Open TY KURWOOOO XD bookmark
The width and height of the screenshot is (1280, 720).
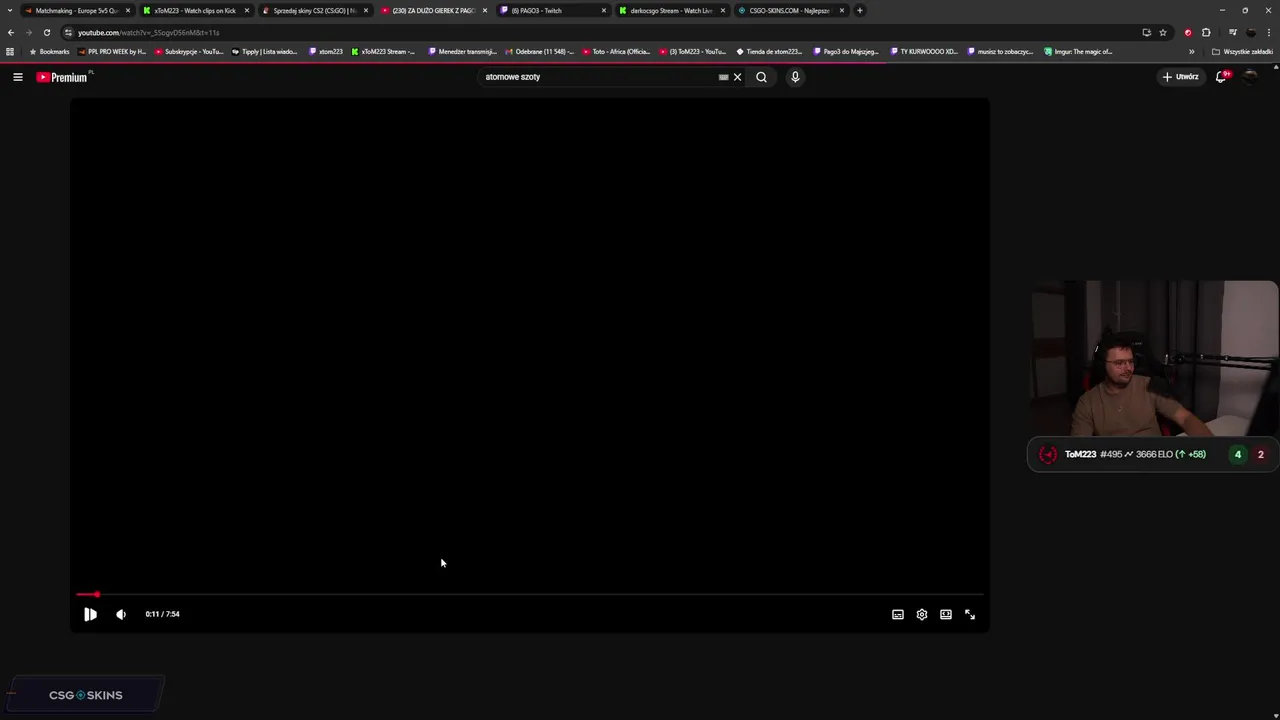924,52
